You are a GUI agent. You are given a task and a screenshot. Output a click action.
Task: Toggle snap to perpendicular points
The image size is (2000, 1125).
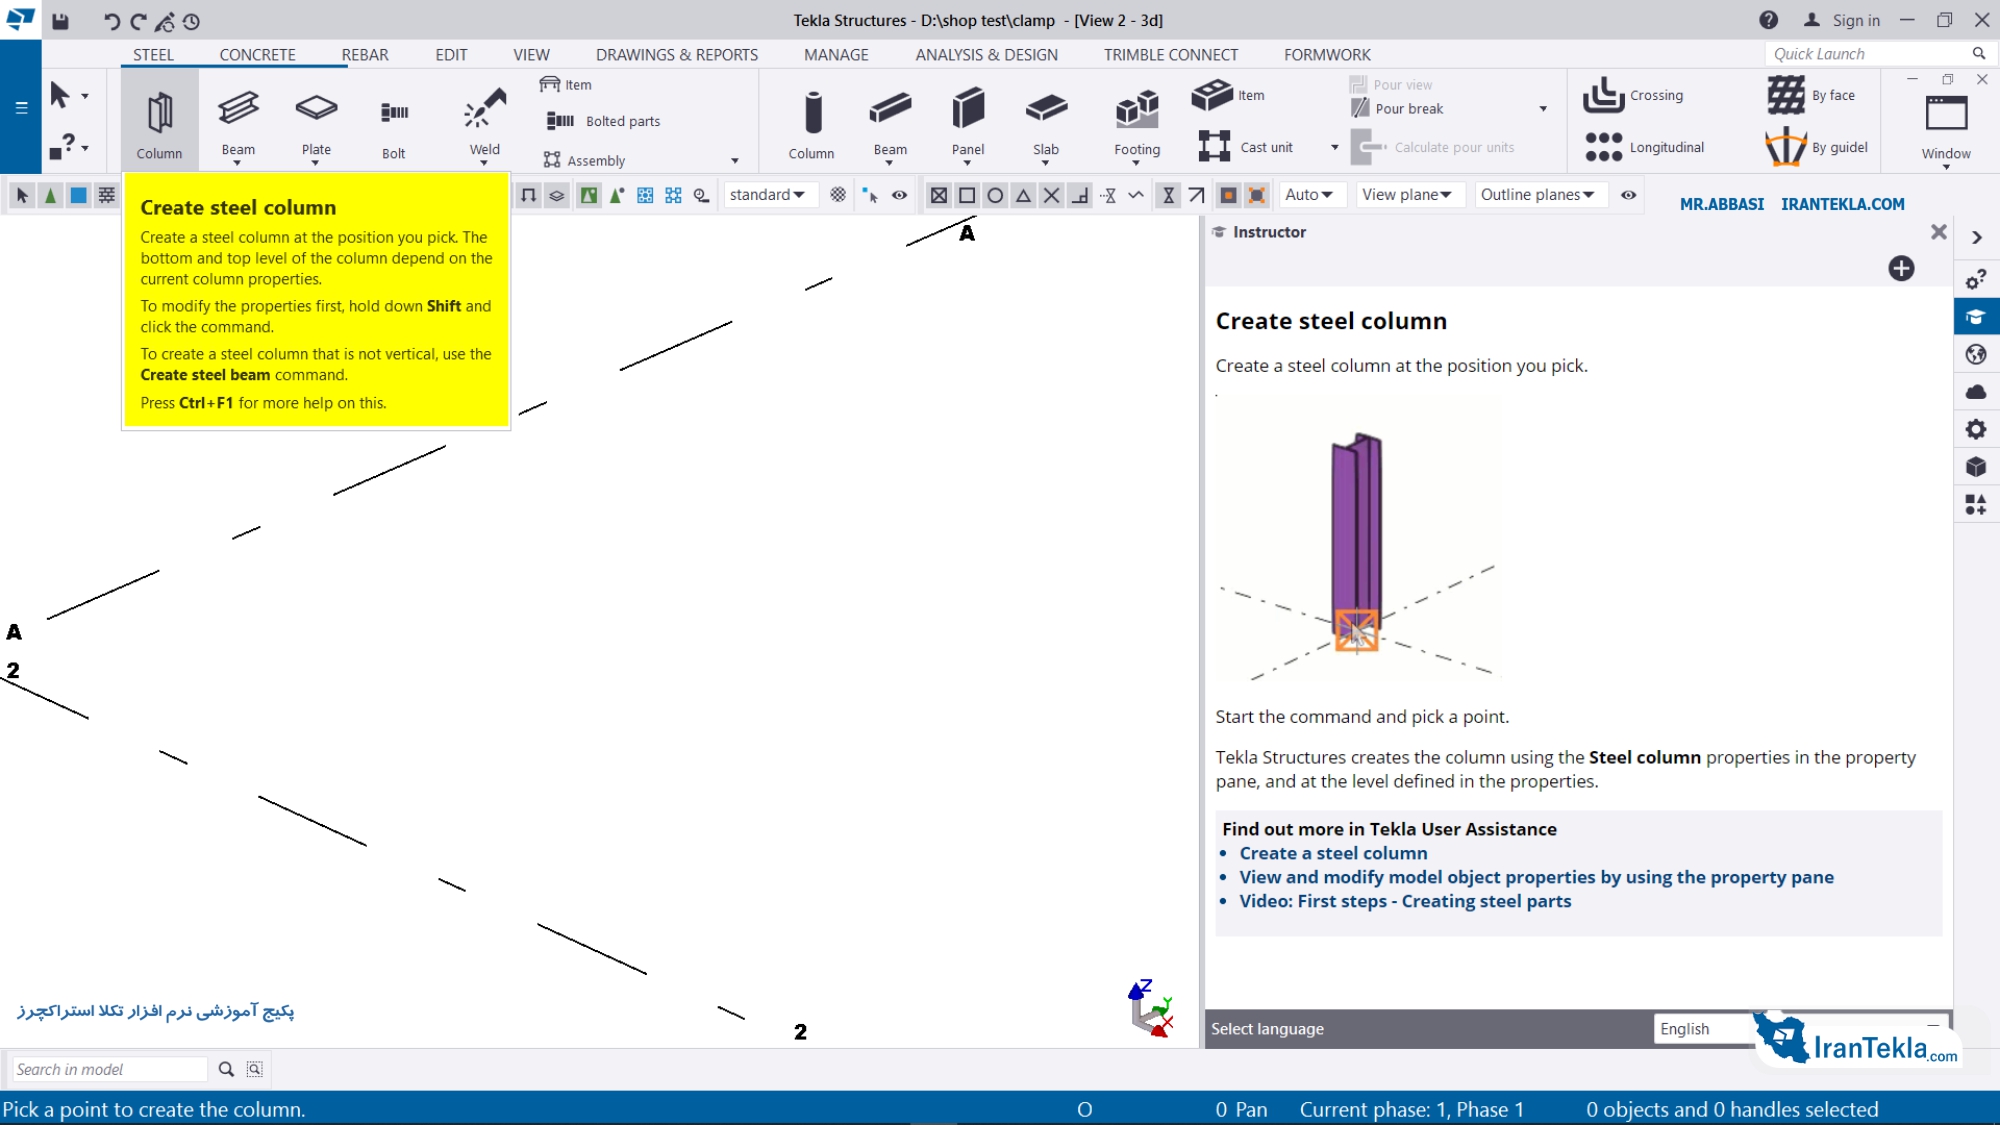(x=1079, y=195)
